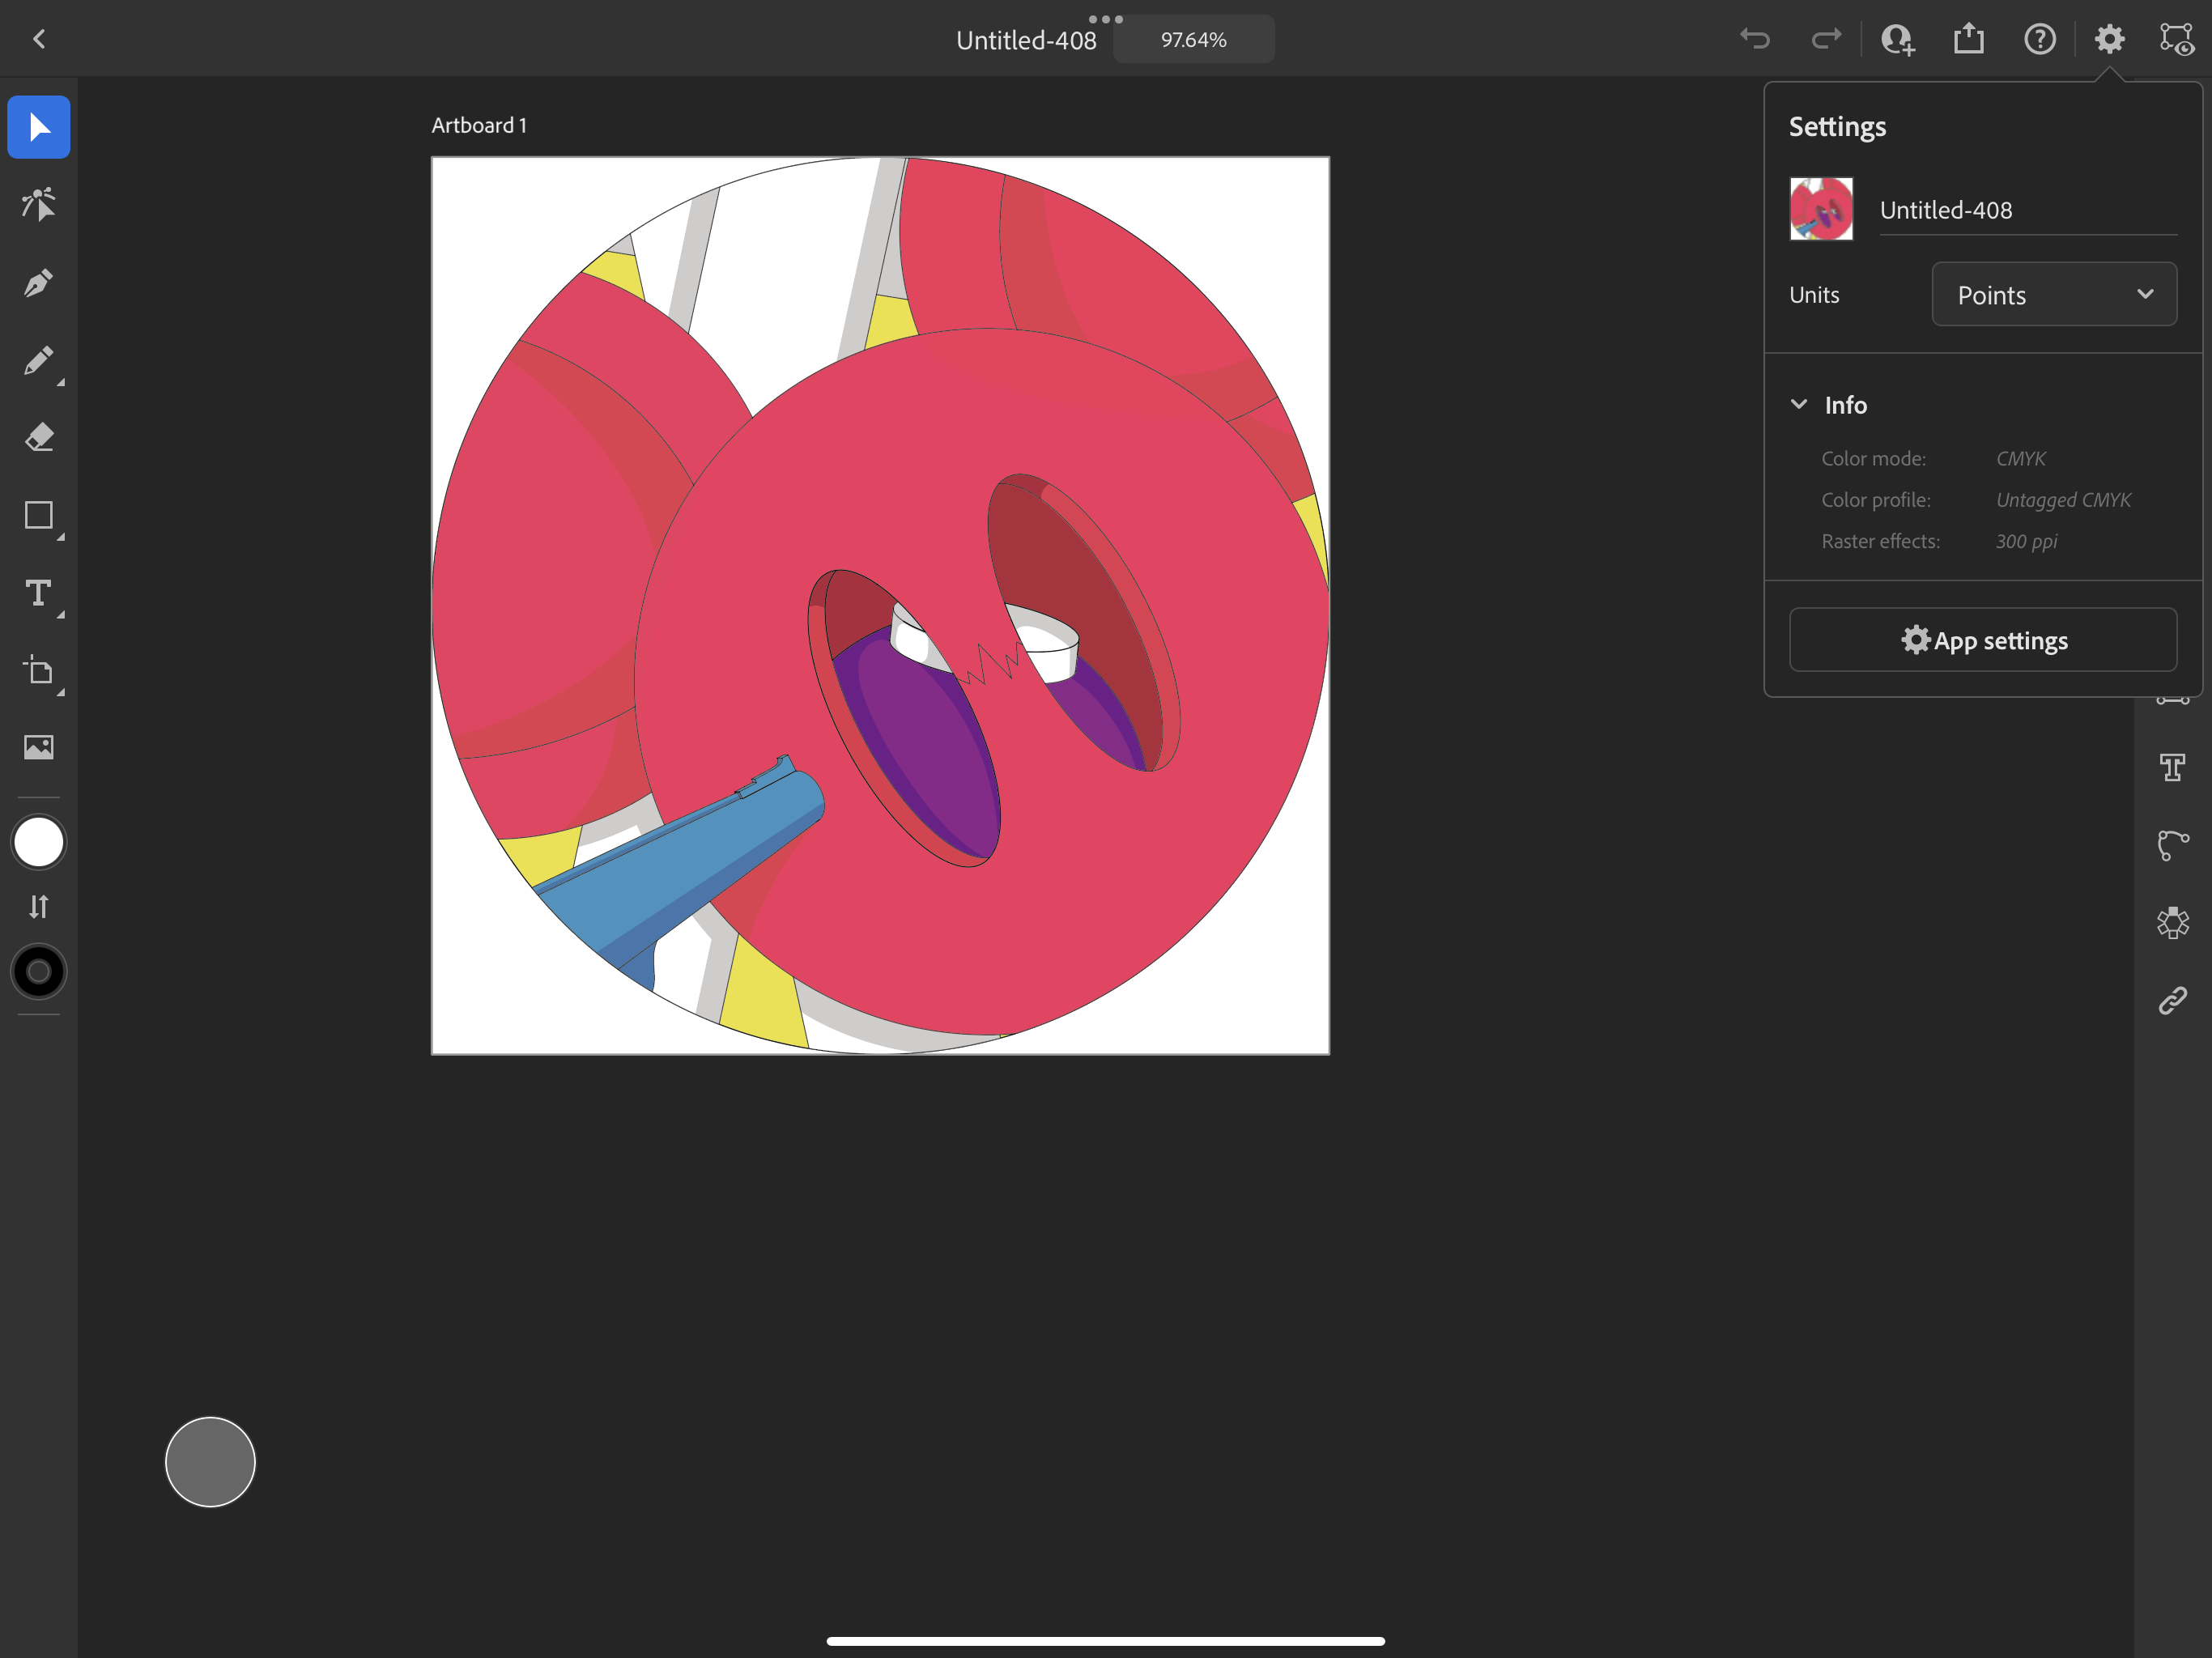Select the Crop tool
Viewport: 2212px width, 1658px height.
[x=38, y=672]
